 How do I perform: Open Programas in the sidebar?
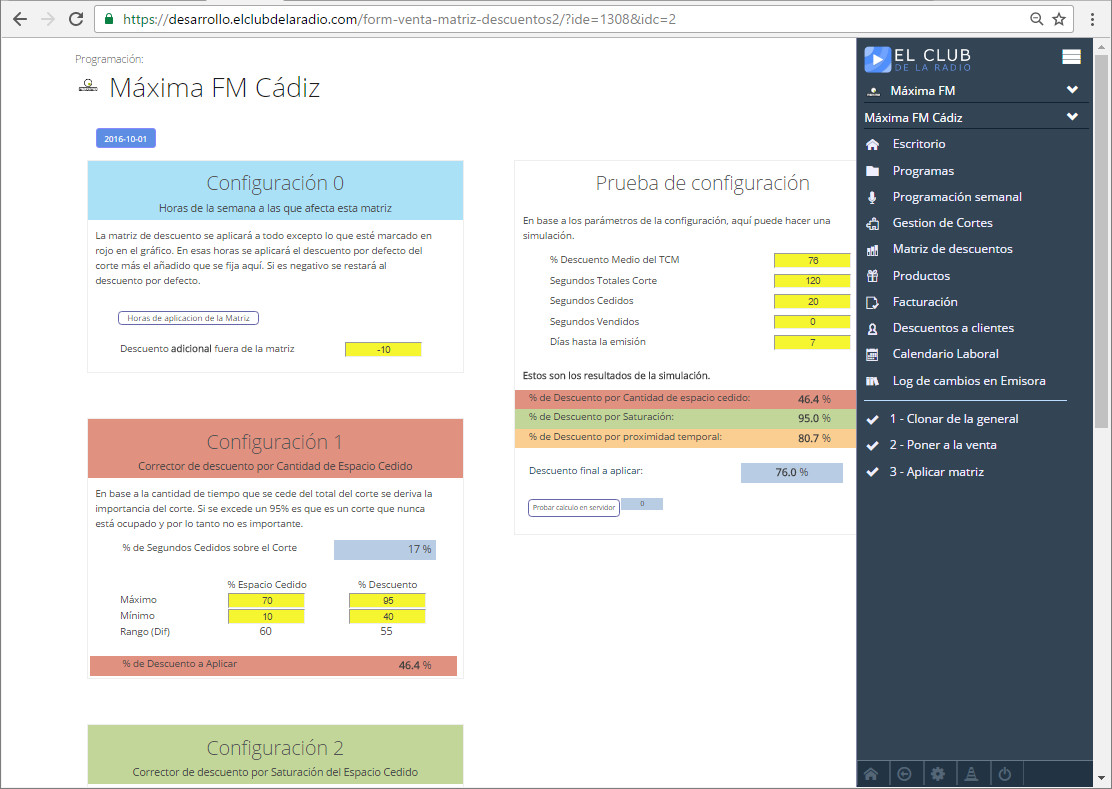pyautogui.click(x=923, y=171)
